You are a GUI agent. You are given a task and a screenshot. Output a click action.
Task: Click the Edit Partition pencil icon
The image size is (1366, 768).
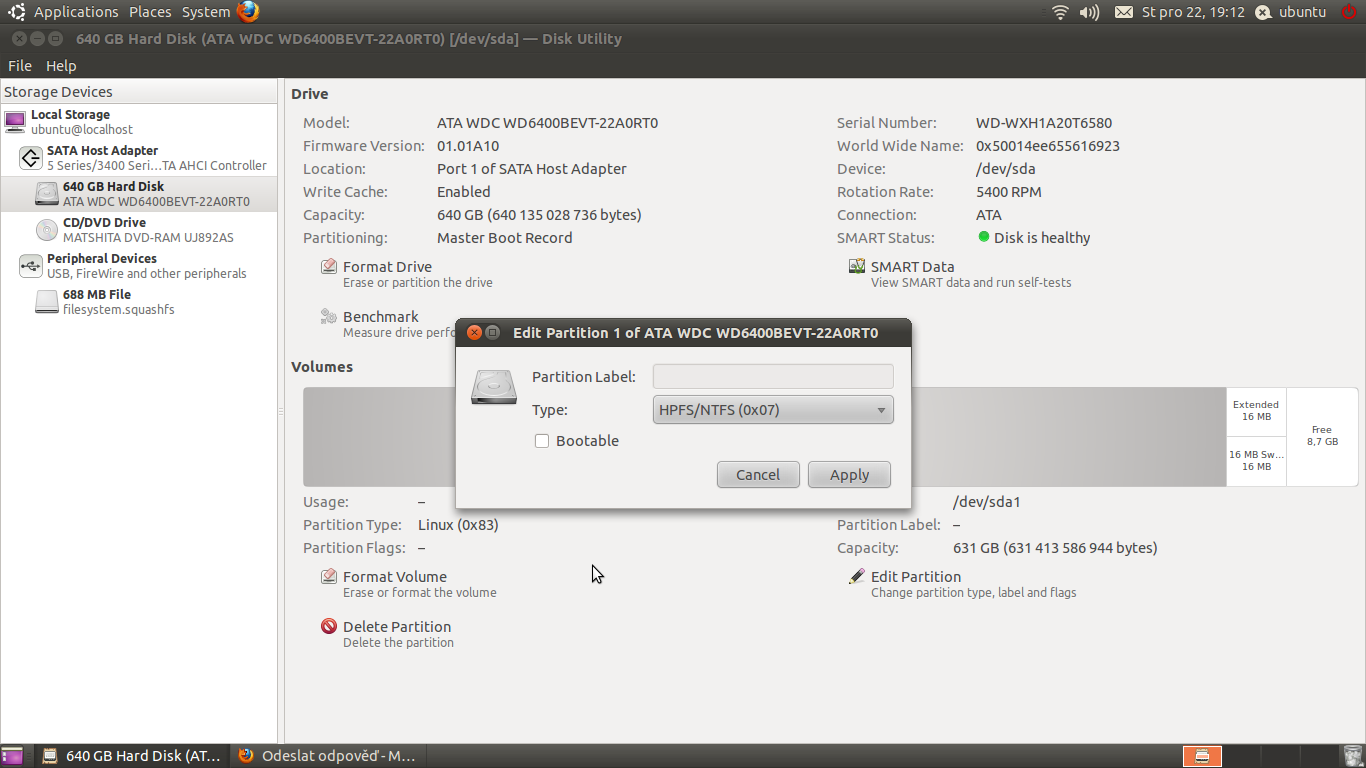coord(856,577)
